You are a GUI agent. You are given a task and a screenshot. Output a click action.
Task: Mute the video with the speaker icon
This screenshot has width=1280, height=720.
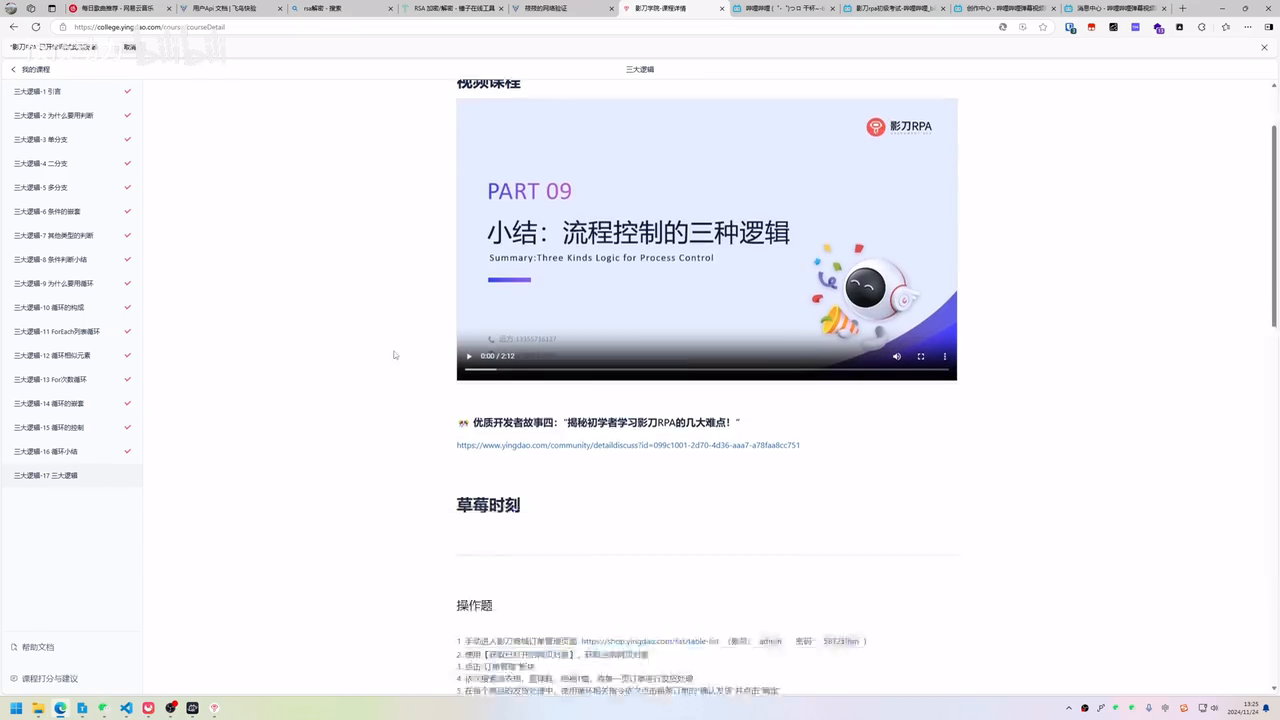[x=896, y=356]
